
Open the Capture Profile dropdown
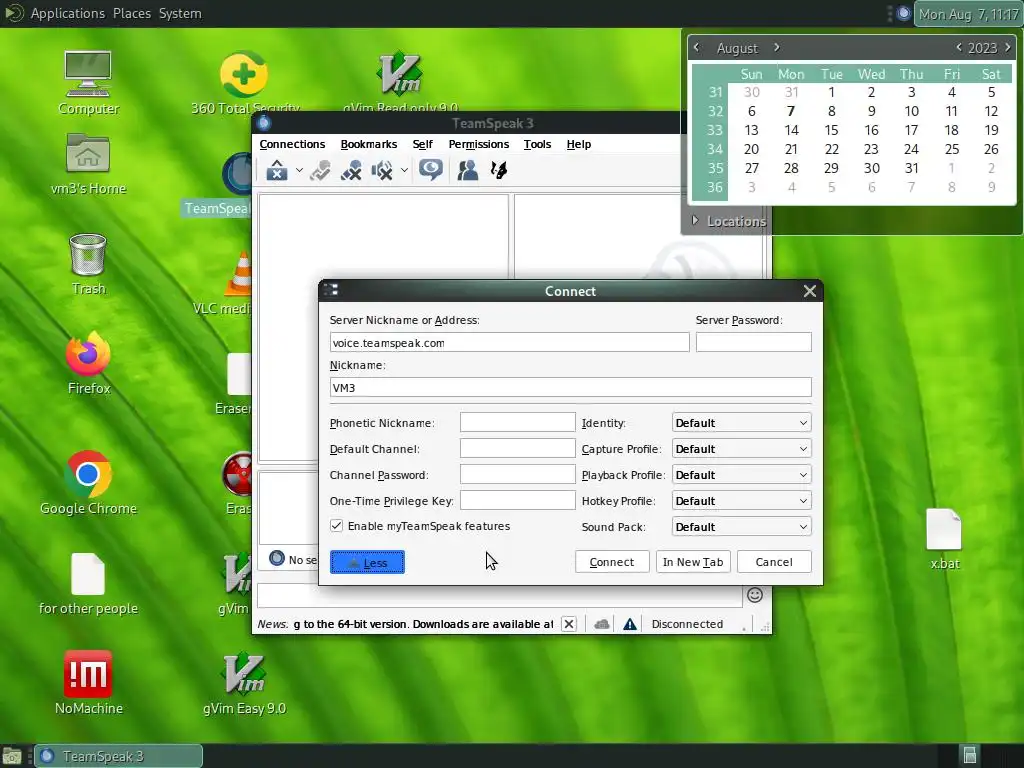point(741,449)
